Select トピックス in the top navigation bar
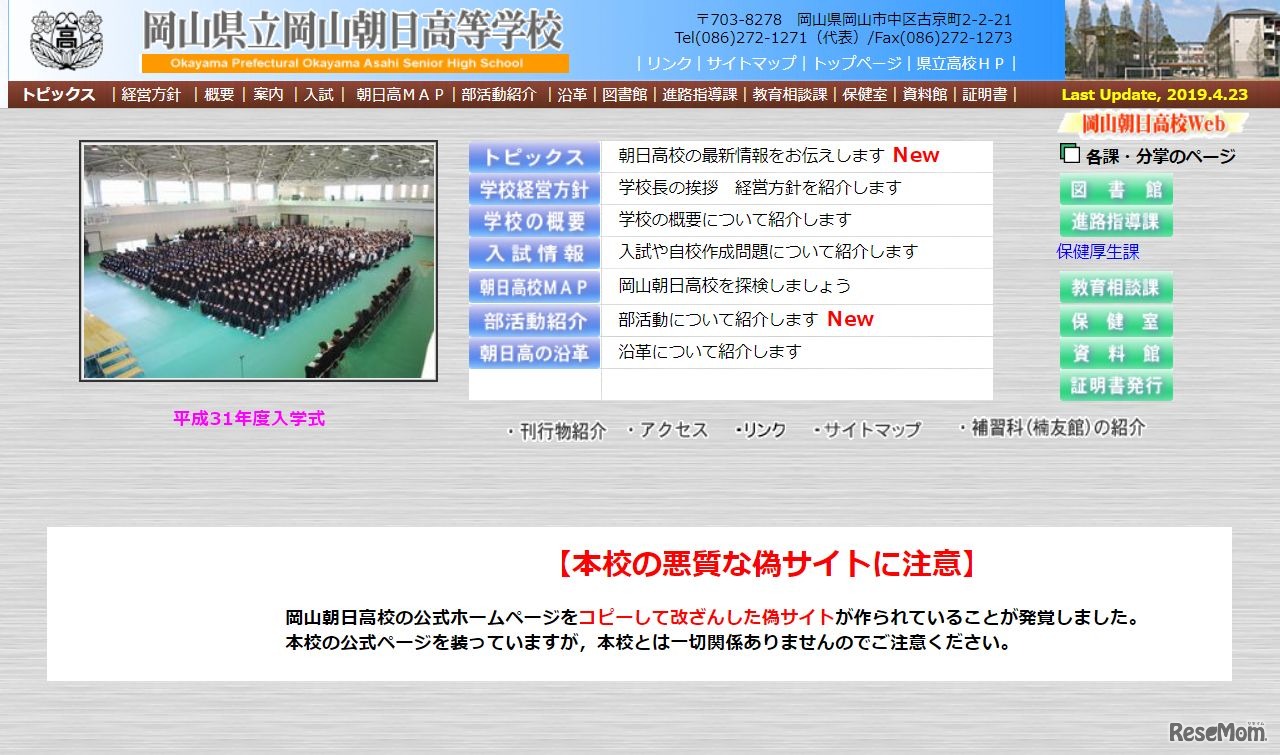The height and width of the screenshot is (755, 1280). coord(55,94)
